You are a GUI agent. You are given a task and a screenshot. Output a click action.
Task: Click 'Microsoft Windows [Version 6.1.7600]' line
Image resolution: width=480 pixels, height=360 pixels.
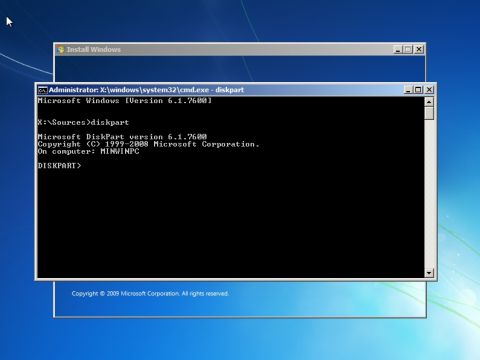coord(124,101)
